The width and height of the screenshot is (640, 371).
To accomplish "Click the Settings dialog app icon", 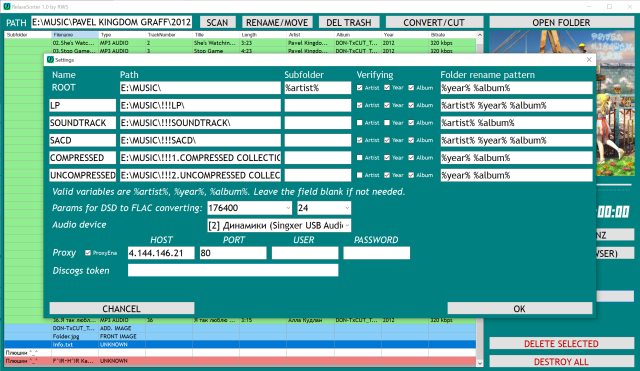I will coord(50,60).
